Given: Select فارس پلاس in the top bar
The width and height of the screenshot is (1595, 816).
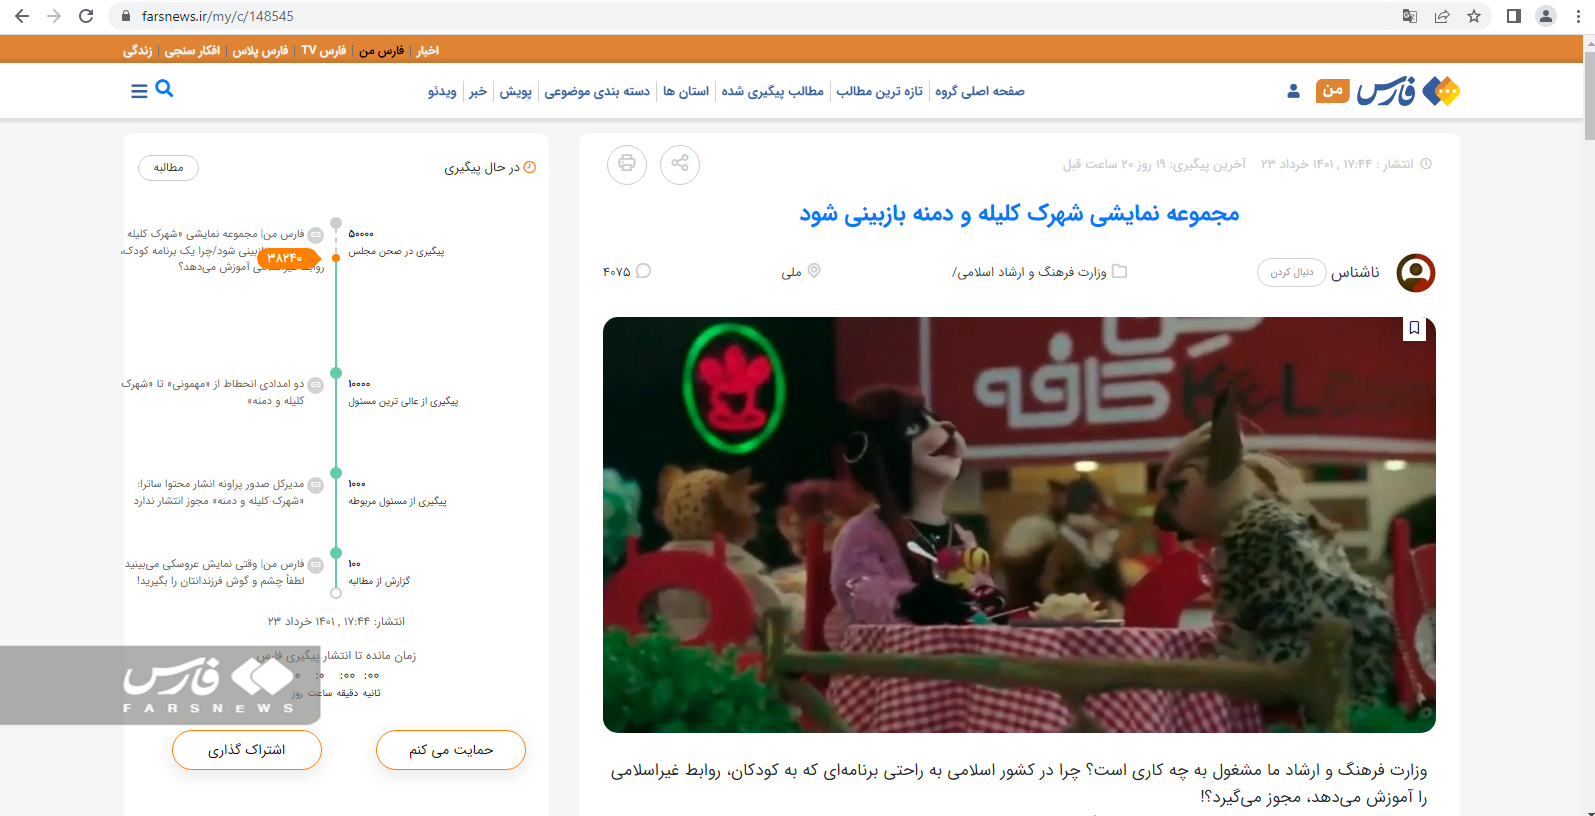Looking at the screenshot, I should point(260,50).
